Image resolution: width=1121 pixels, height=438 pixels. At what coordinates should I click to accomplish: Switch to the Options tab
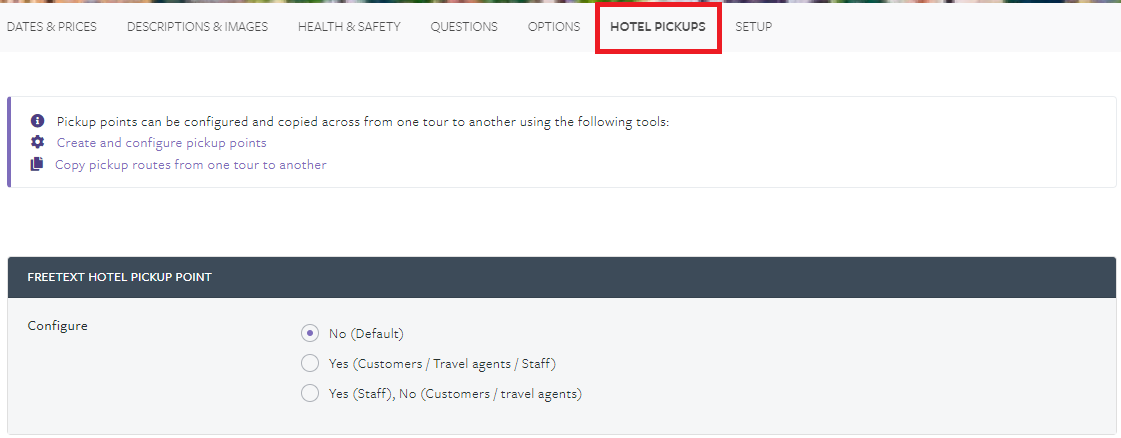554,27
